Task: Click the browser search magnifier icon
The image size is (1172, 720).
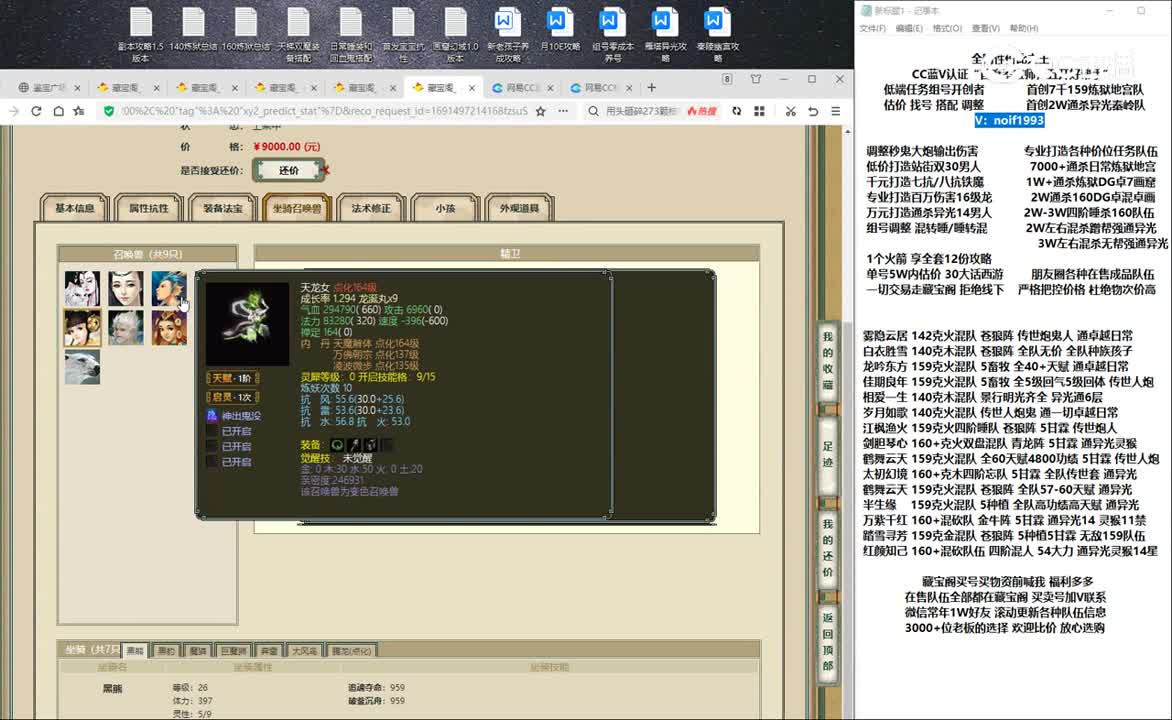Action: [x=593, y=111]
